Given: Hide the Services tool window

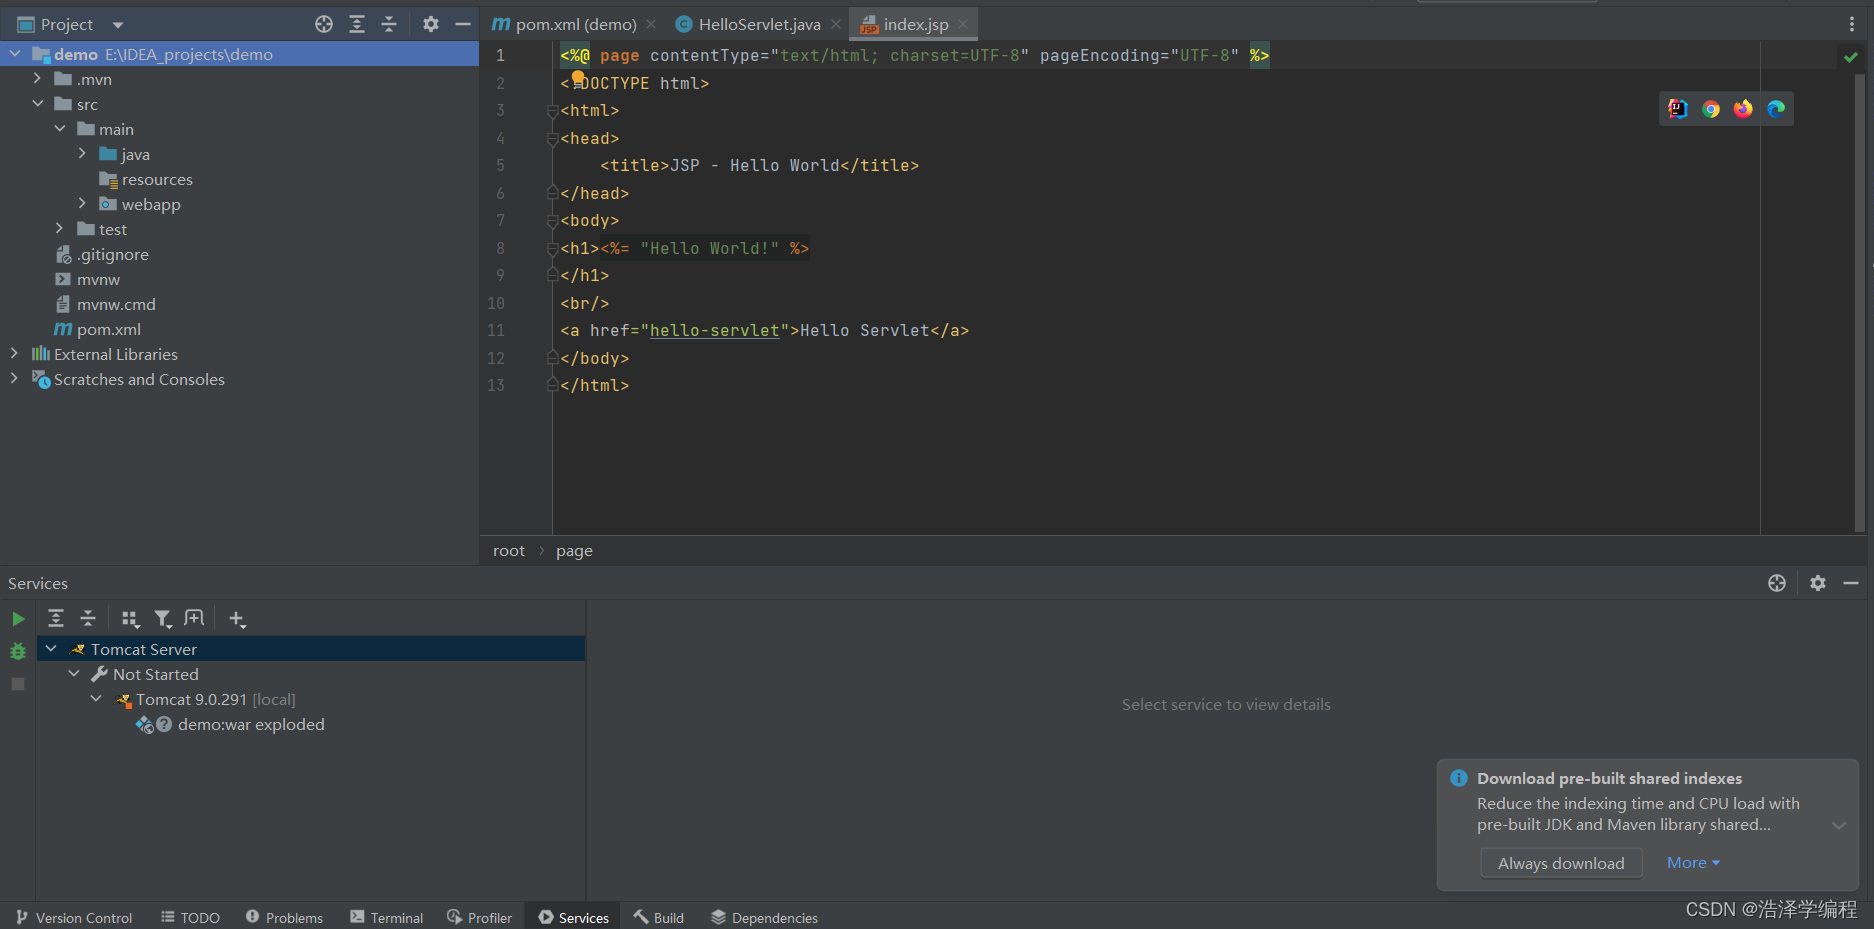Looking at the screenshot, I should [1851, 583].
